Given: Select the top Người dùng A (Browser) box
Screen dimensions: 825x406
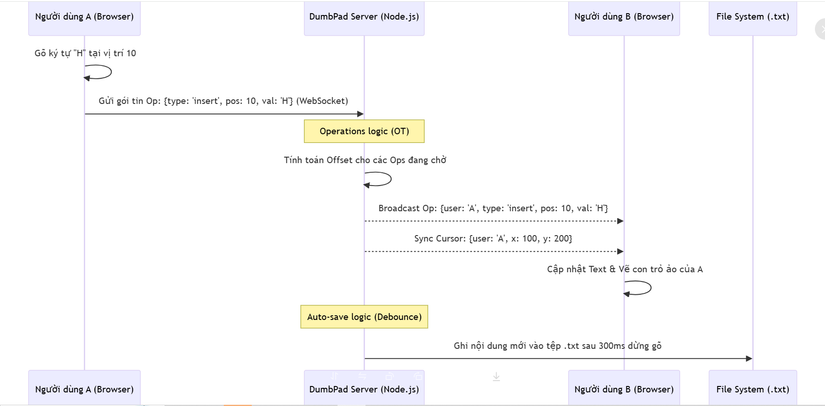Looking at the screenshot, I should [84, 17].
